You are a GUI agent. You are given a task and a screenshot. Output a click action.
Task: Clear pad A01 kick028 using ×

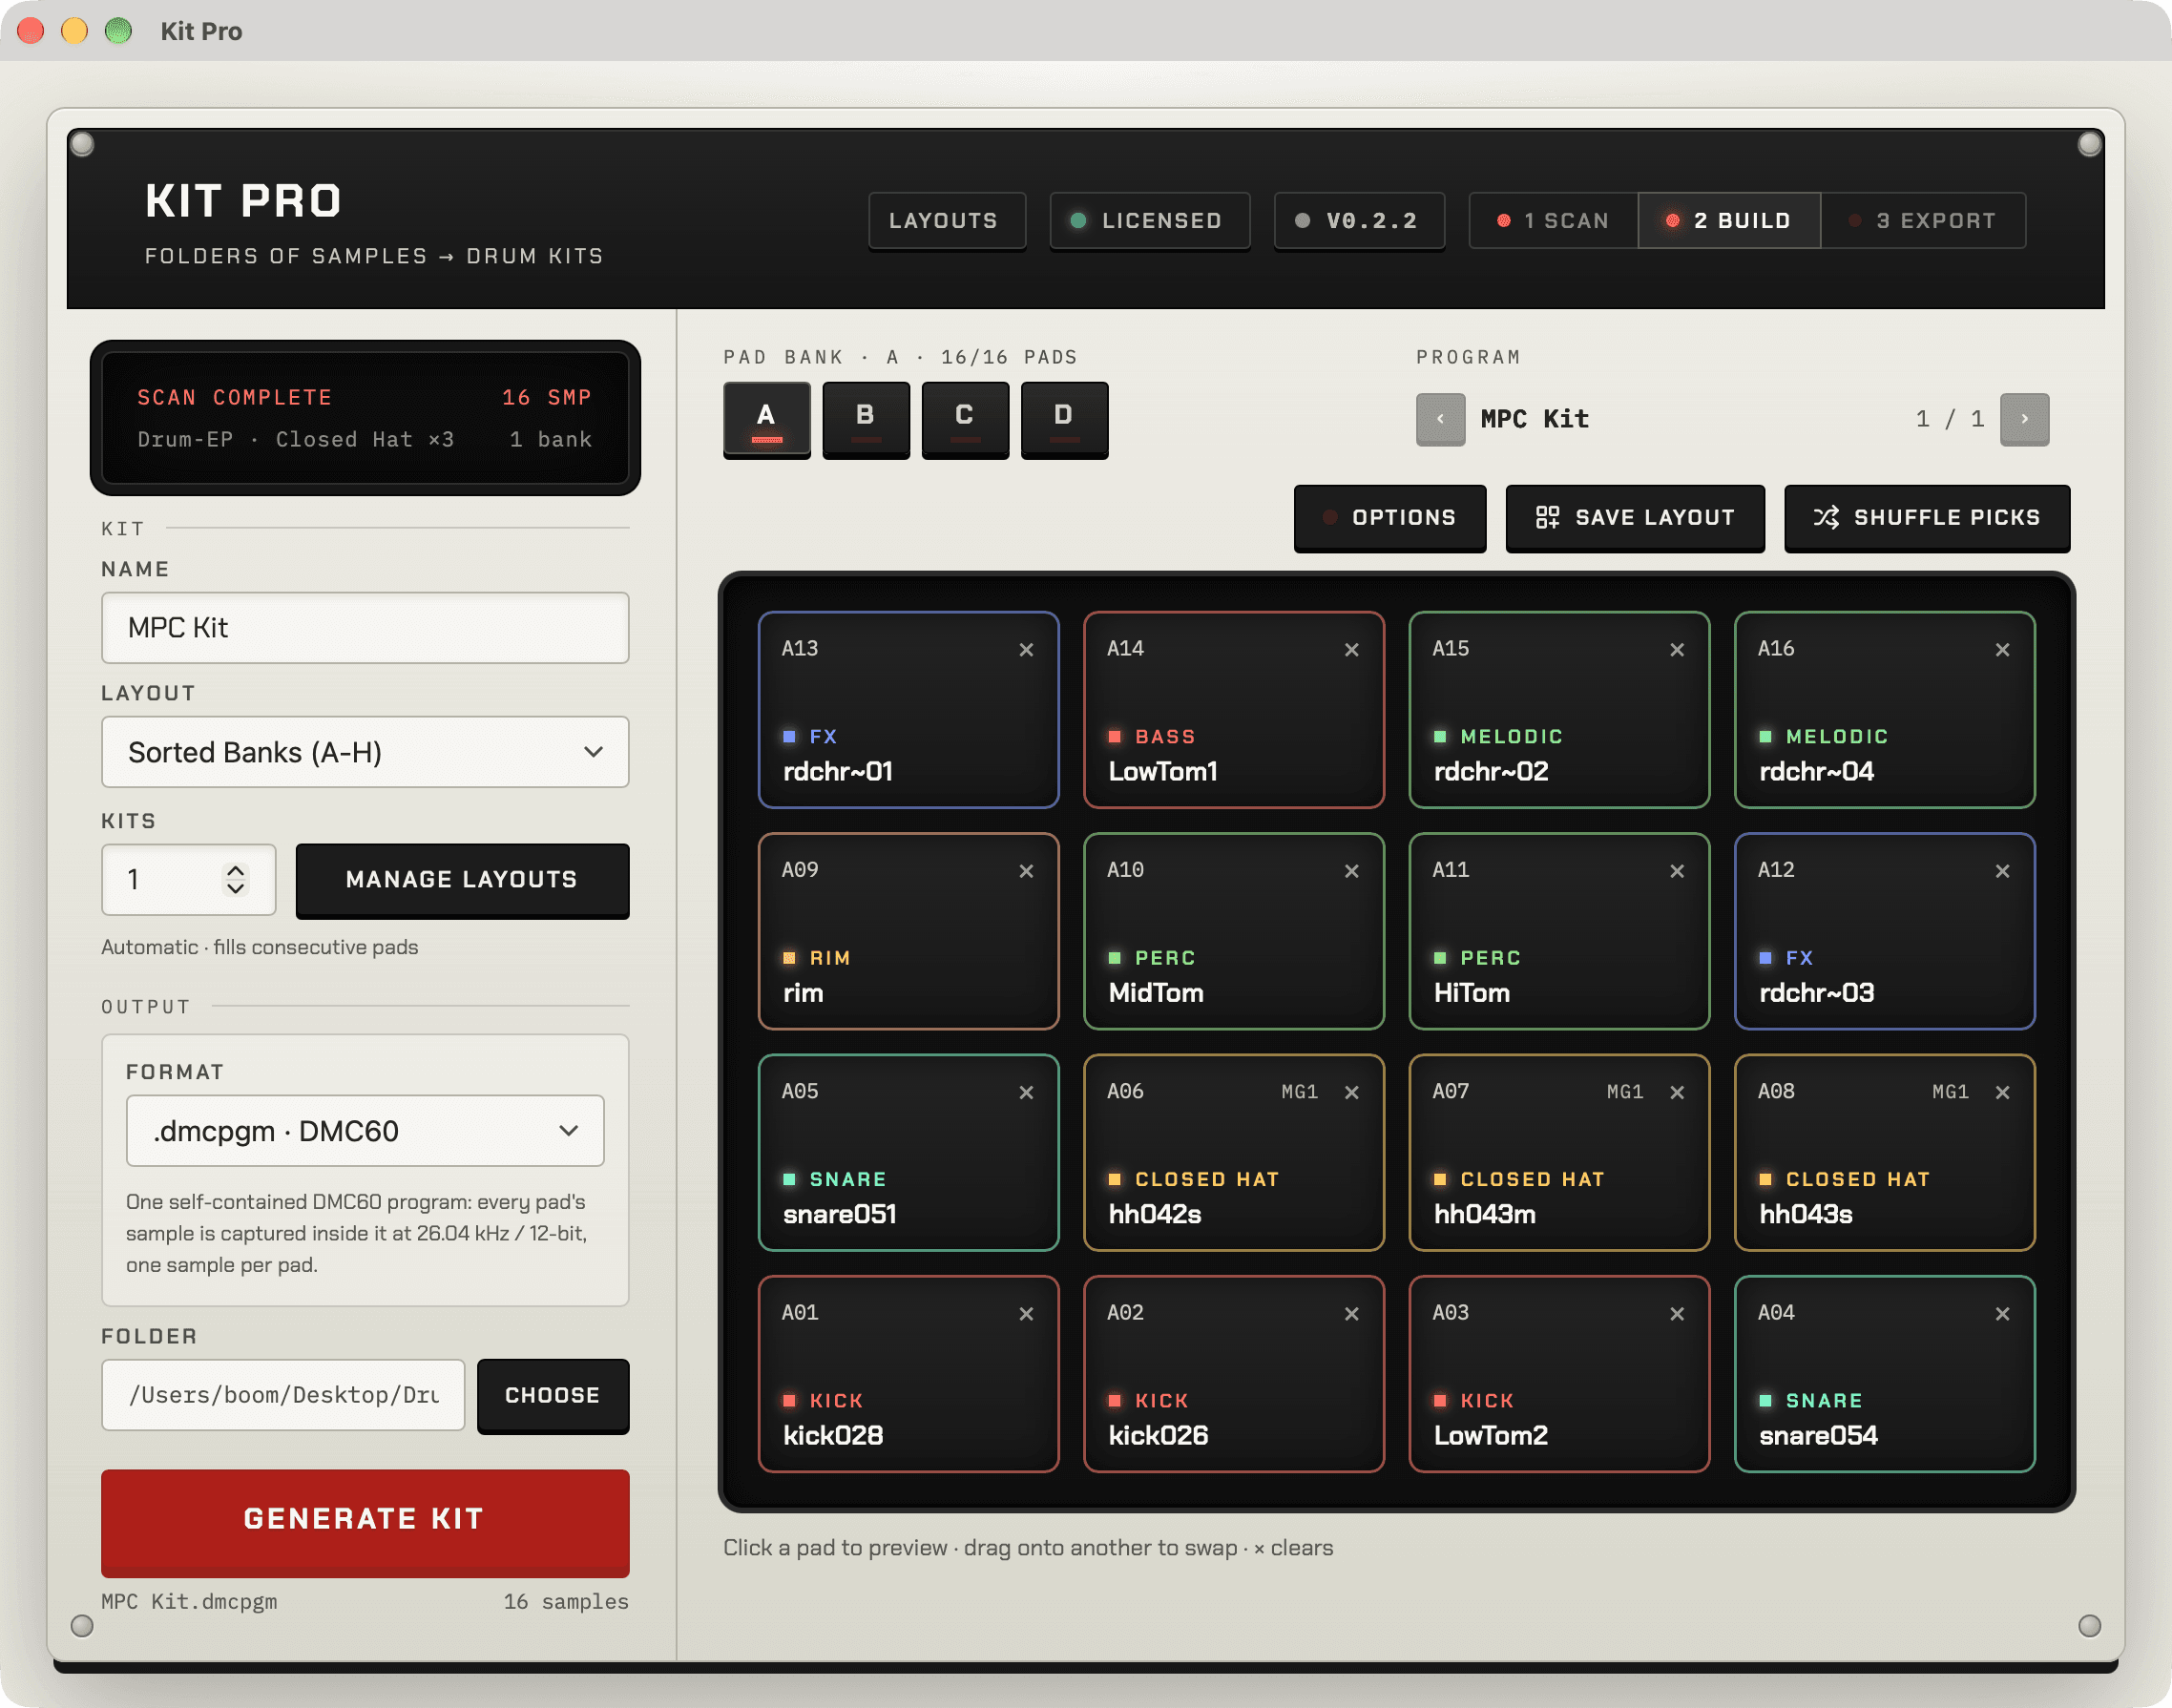[x=1026, y=1314]
